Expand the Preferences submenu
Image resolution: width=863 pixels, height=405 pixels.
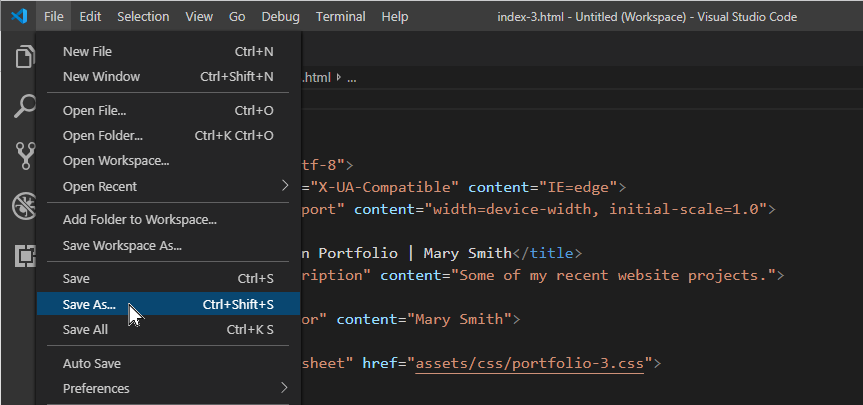168,388
